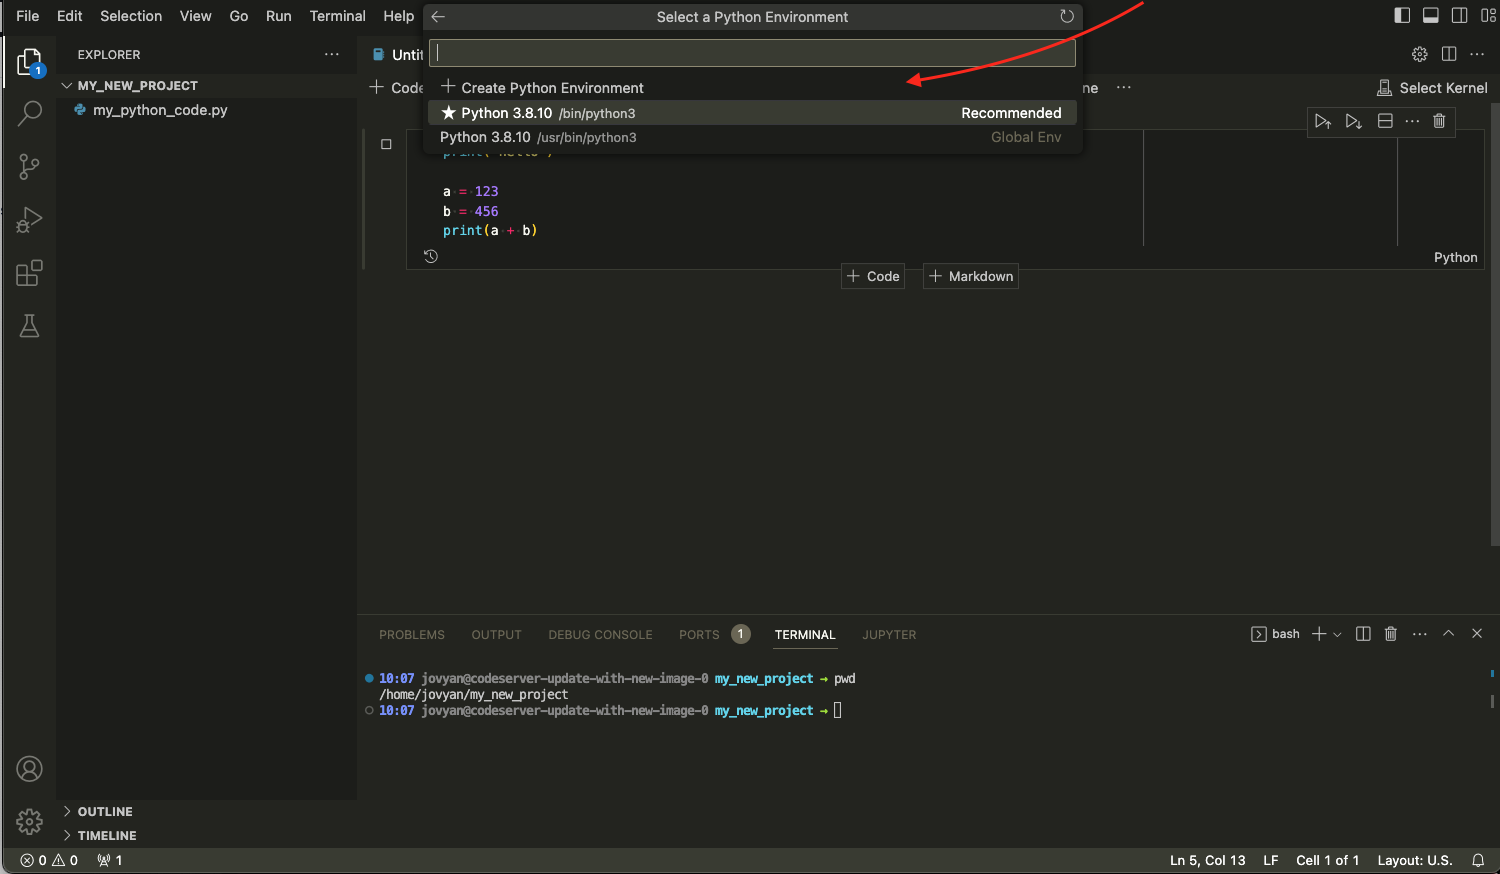Open the Extensions view

[30, 273]
